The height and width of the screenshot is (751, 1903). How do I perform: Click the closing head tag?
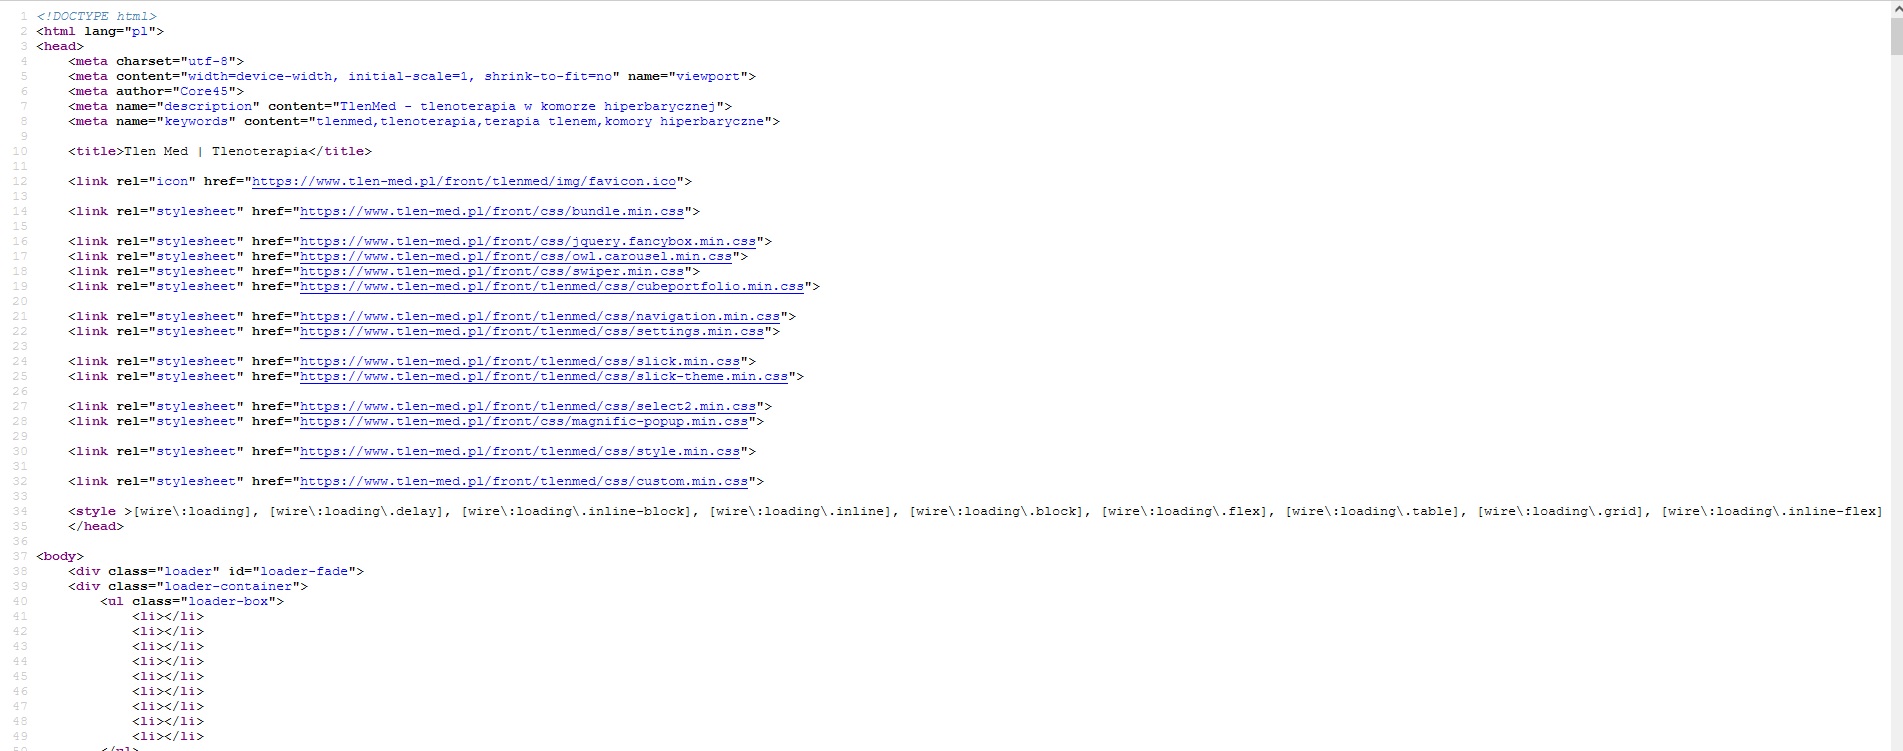[96, 527]
